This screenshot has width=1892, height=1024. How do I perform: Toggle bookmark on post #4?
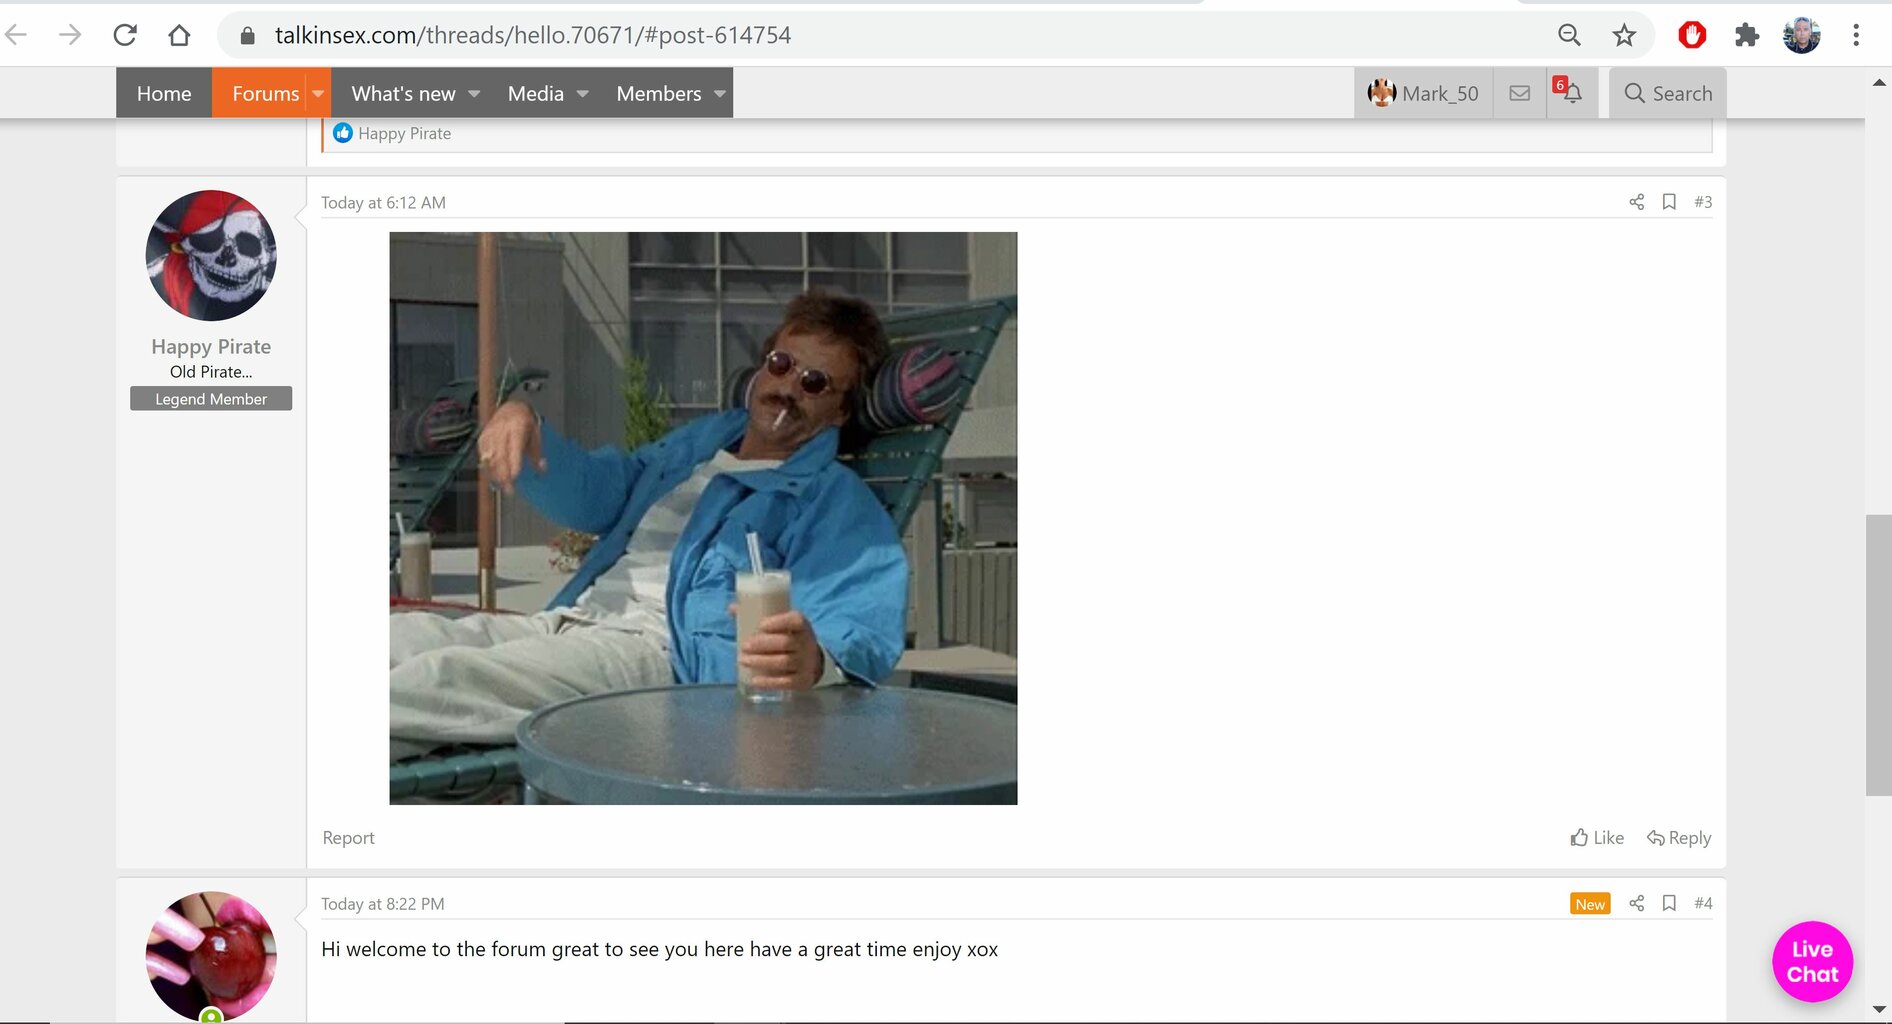coord(1669,903)
